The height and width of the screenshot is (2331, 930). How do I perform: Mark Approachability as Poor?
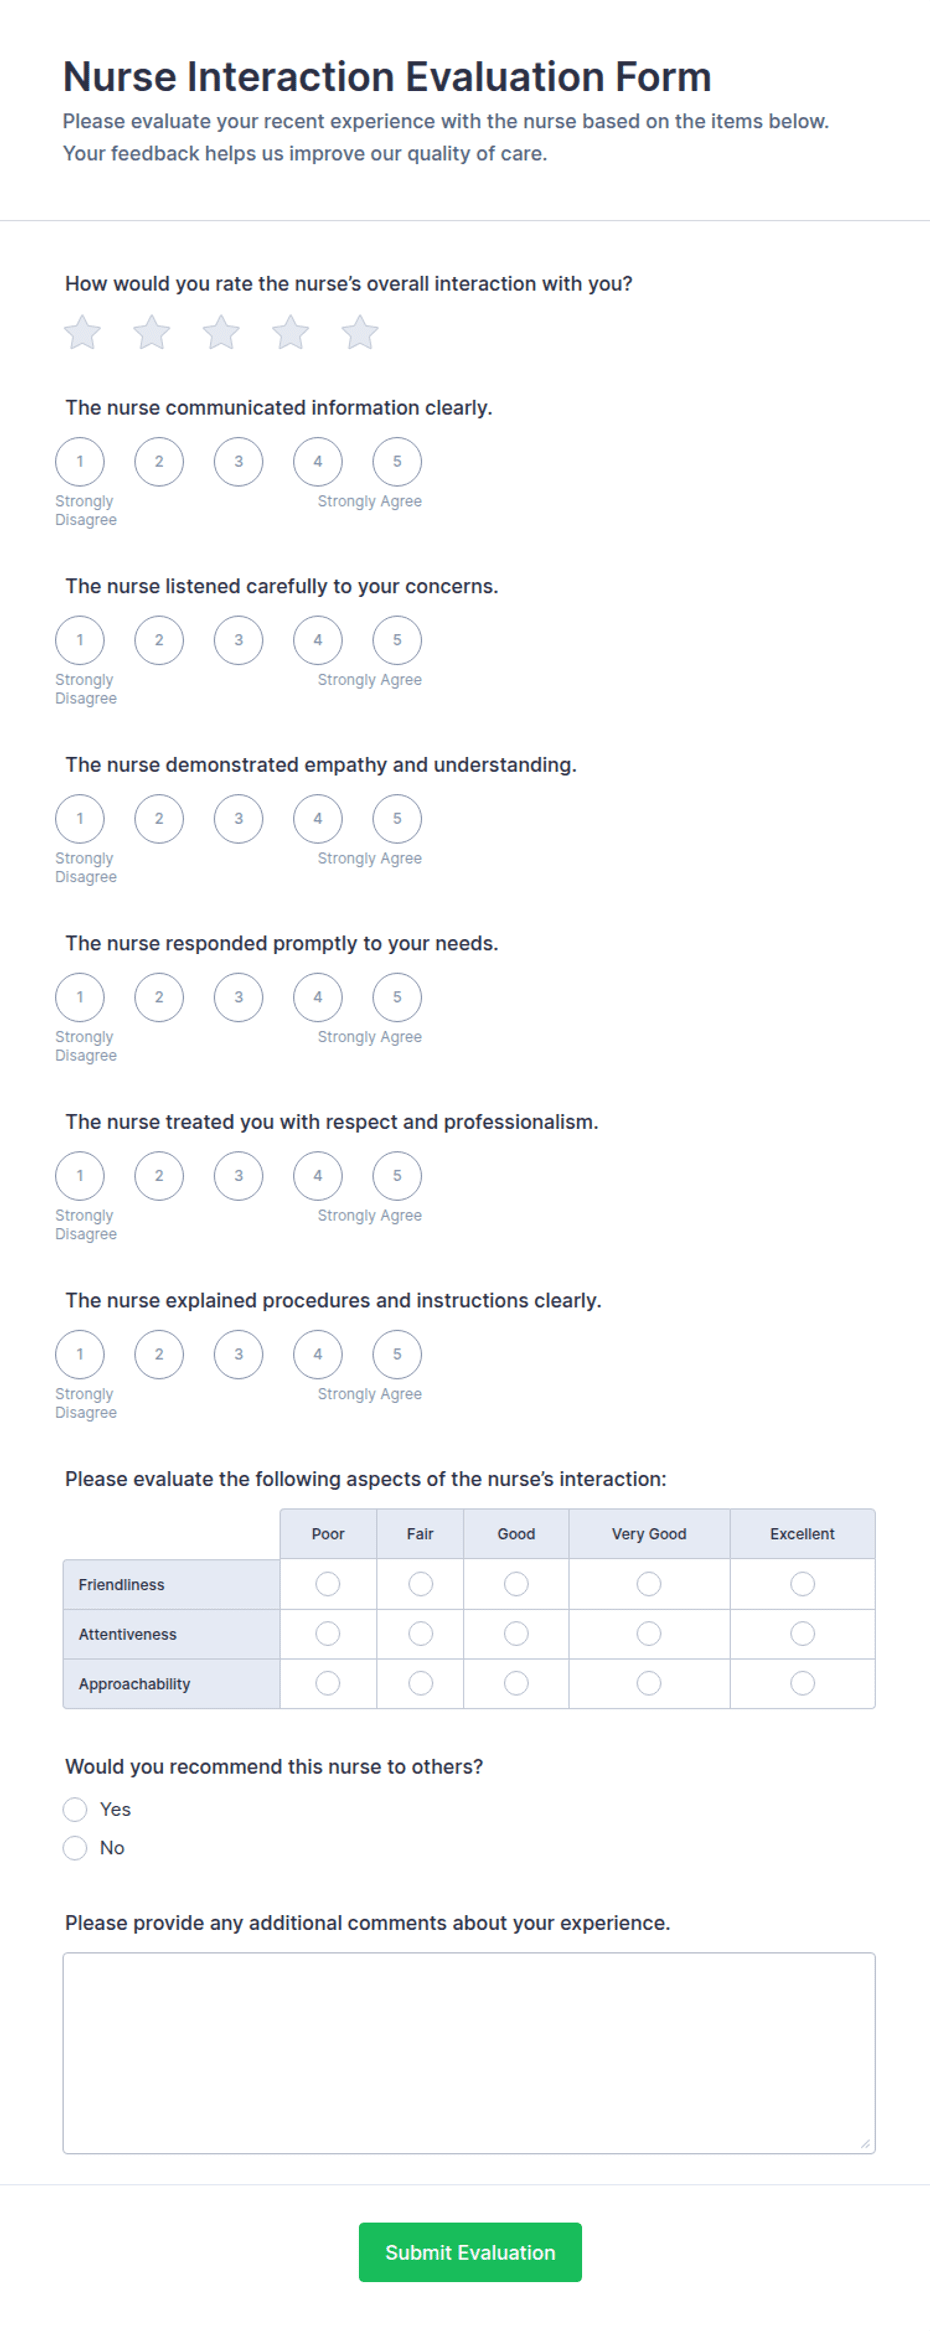coord(326,1683)
